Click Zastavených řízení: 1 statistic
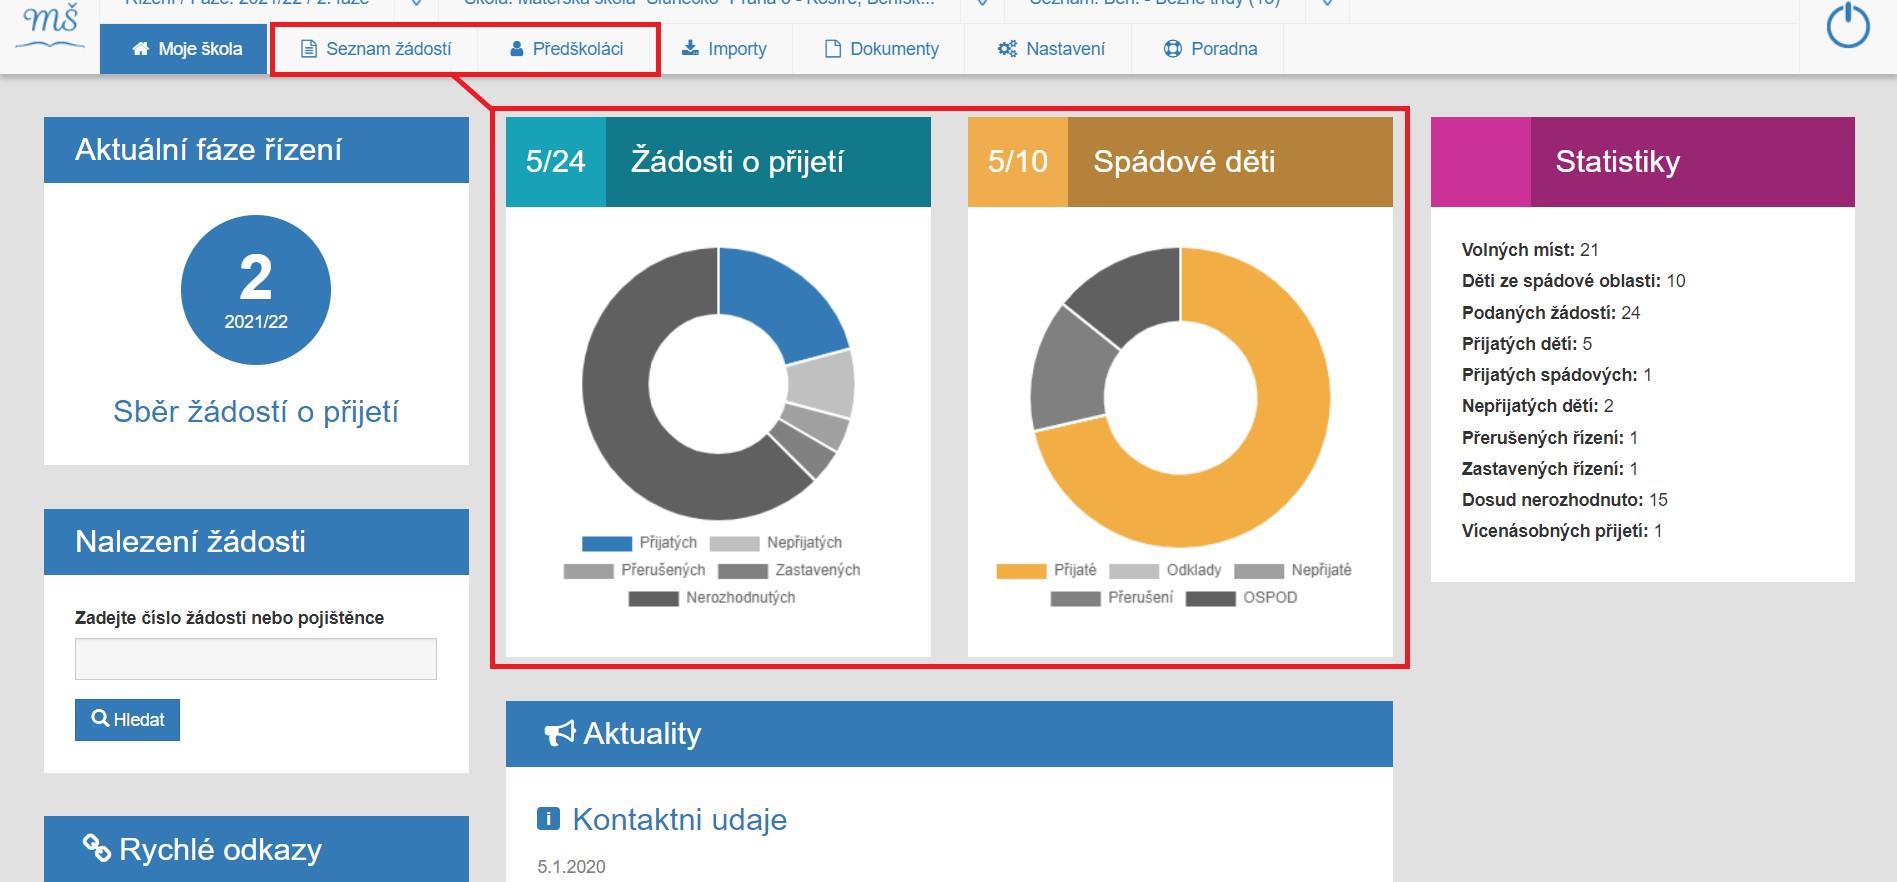The image size is (1897, 882). [1550, 469]
